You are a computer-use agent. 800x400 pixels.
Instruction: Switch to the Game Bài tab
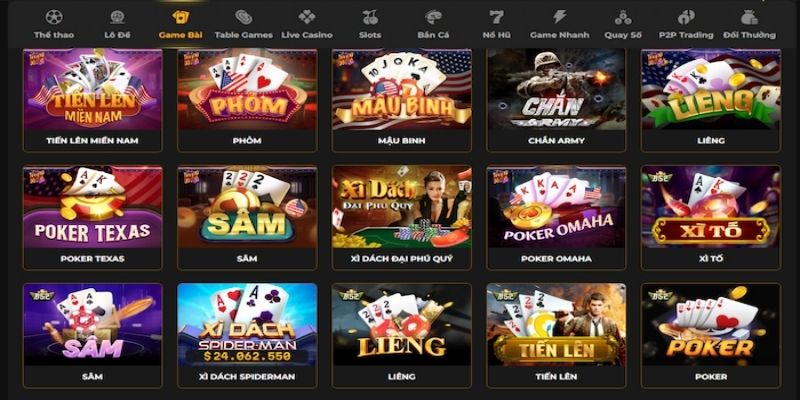(181, 24)
